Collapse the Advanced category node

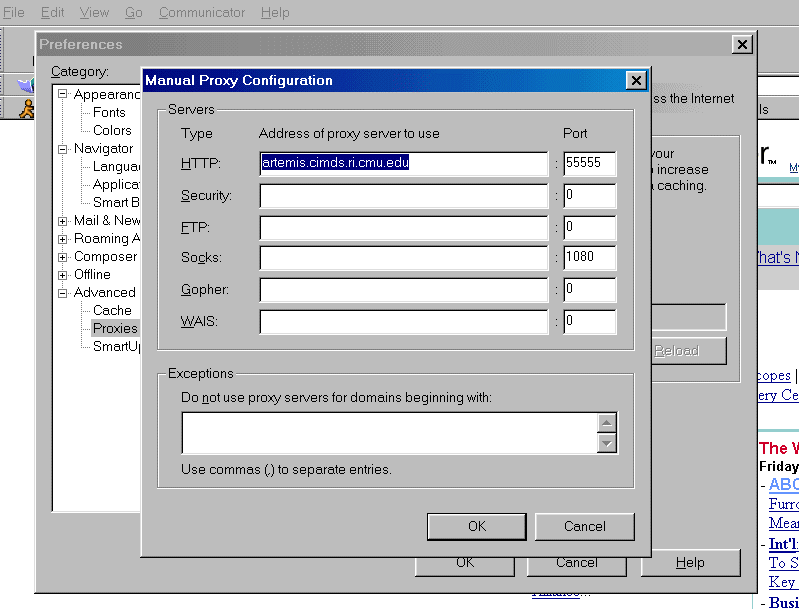pos(63,293)
